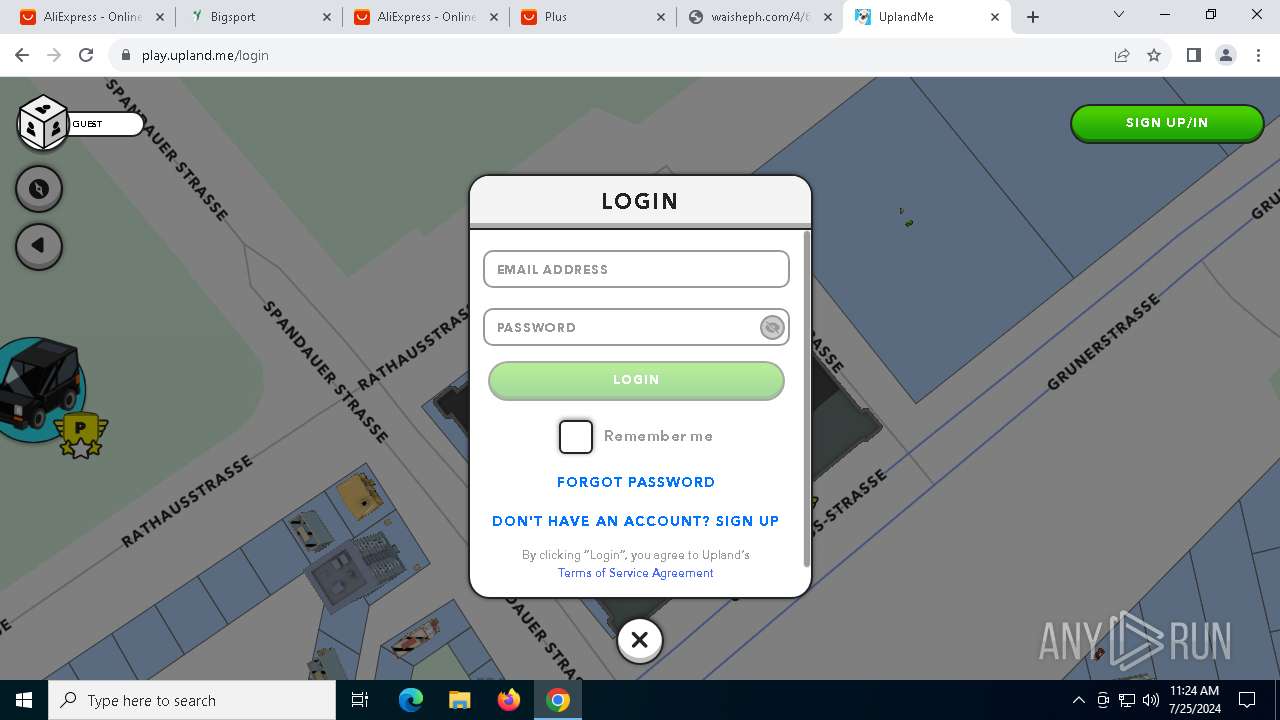Close the login dialog with X button
Image resolution: width=1280 pixels, height=720 pixels.
(x=640, y=640)
